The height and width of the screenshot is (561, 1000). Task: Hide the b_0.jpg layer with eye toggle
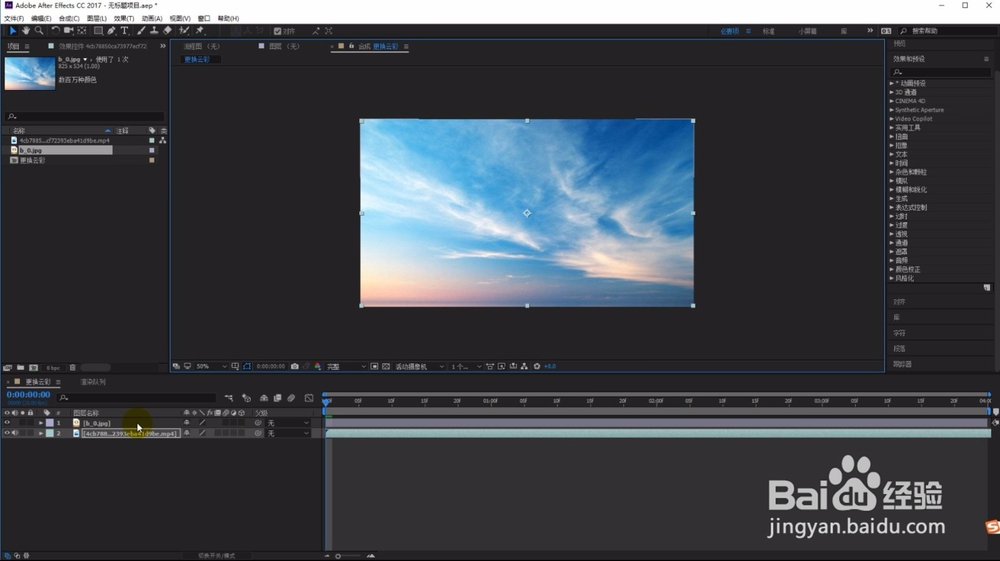coord(7,423)
